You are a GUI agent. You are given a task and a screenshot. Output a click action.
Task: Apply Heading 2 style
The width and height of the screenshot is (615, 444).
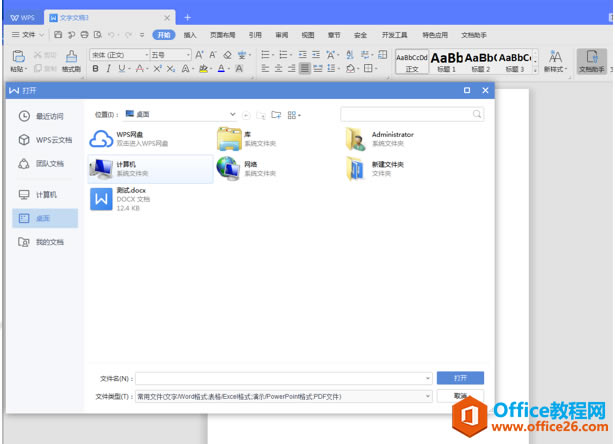click(x=480, y=62)
